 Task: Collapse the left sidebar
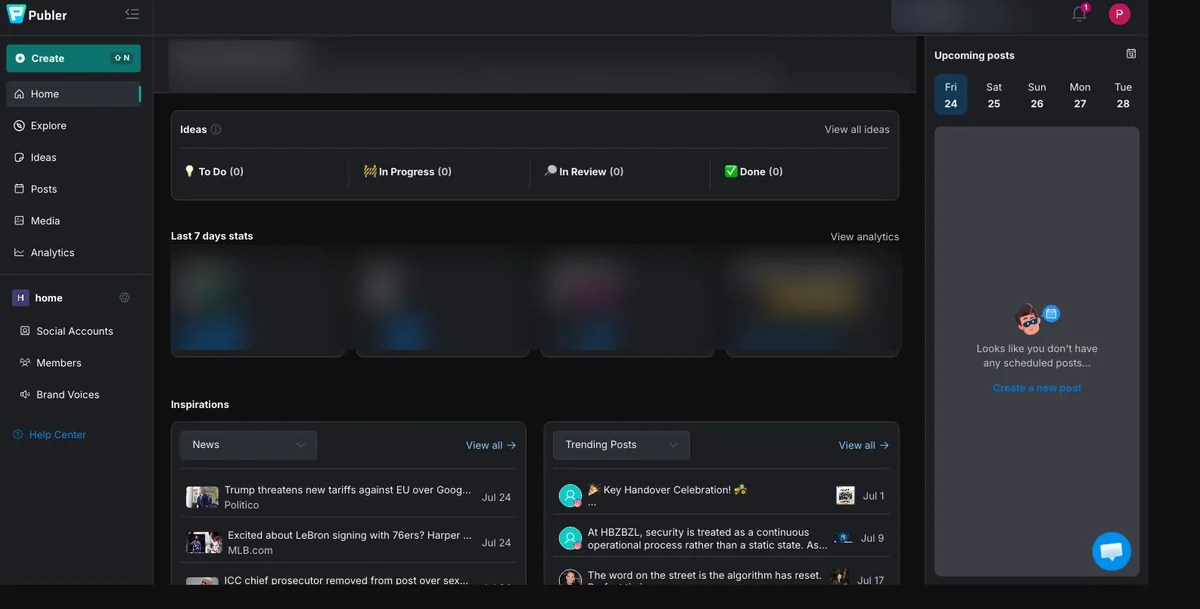coord(132,14)
